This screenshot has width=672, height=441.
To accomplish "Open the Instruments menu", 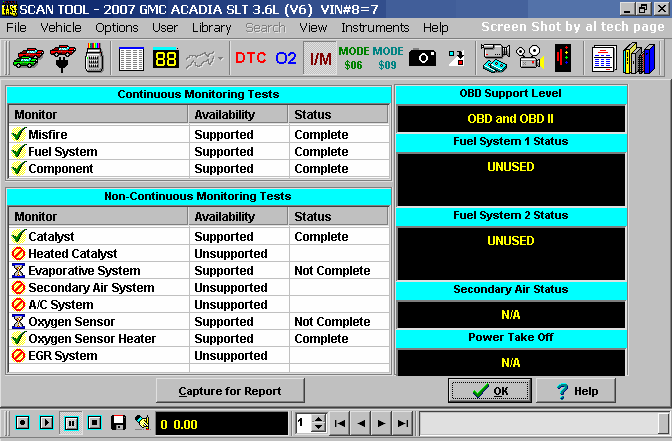I will (x=375, y=27).
